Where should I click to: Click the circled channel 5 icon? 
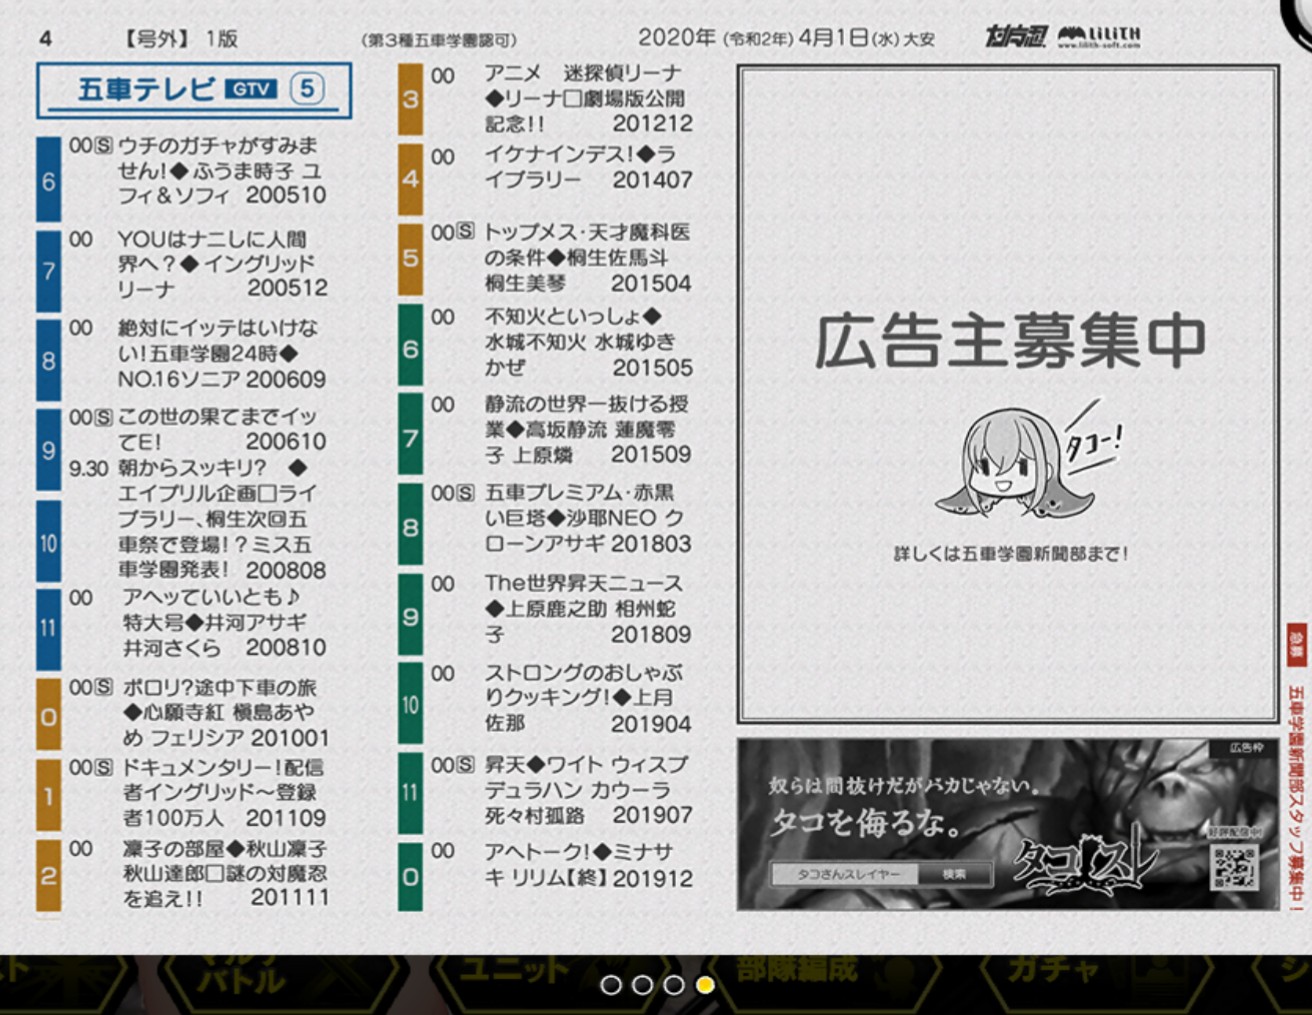point(307,89)
